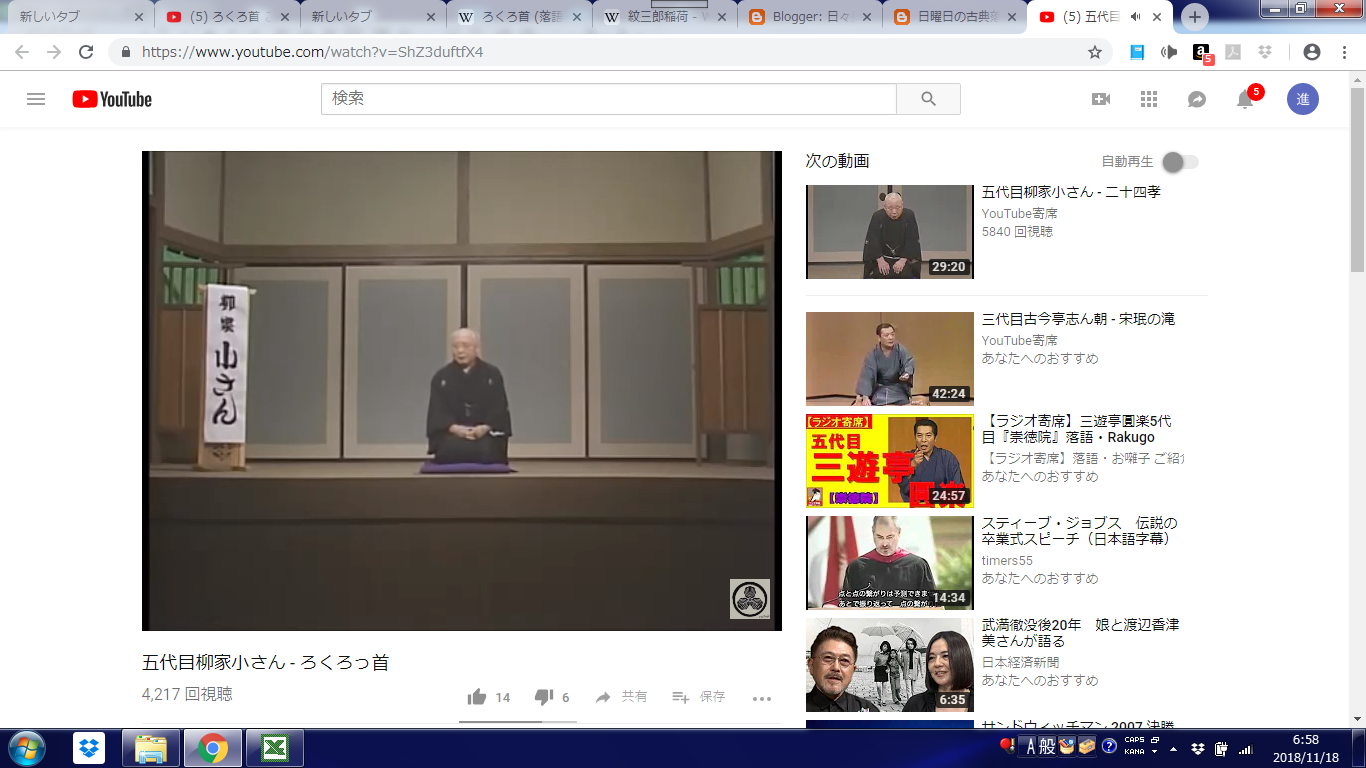
Task: Click the network signal tray icon
Action: click(1245, 748)
